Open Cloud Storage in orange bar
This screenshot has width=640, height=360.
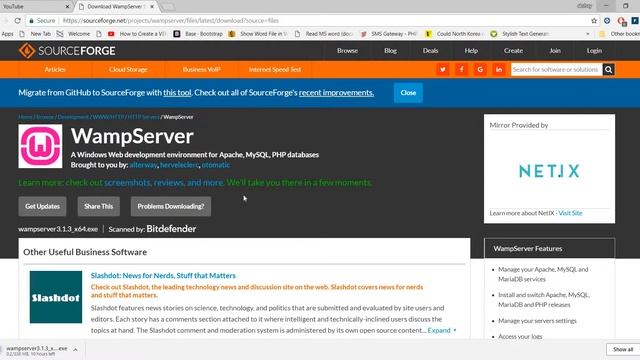click(x=128, y=70)
